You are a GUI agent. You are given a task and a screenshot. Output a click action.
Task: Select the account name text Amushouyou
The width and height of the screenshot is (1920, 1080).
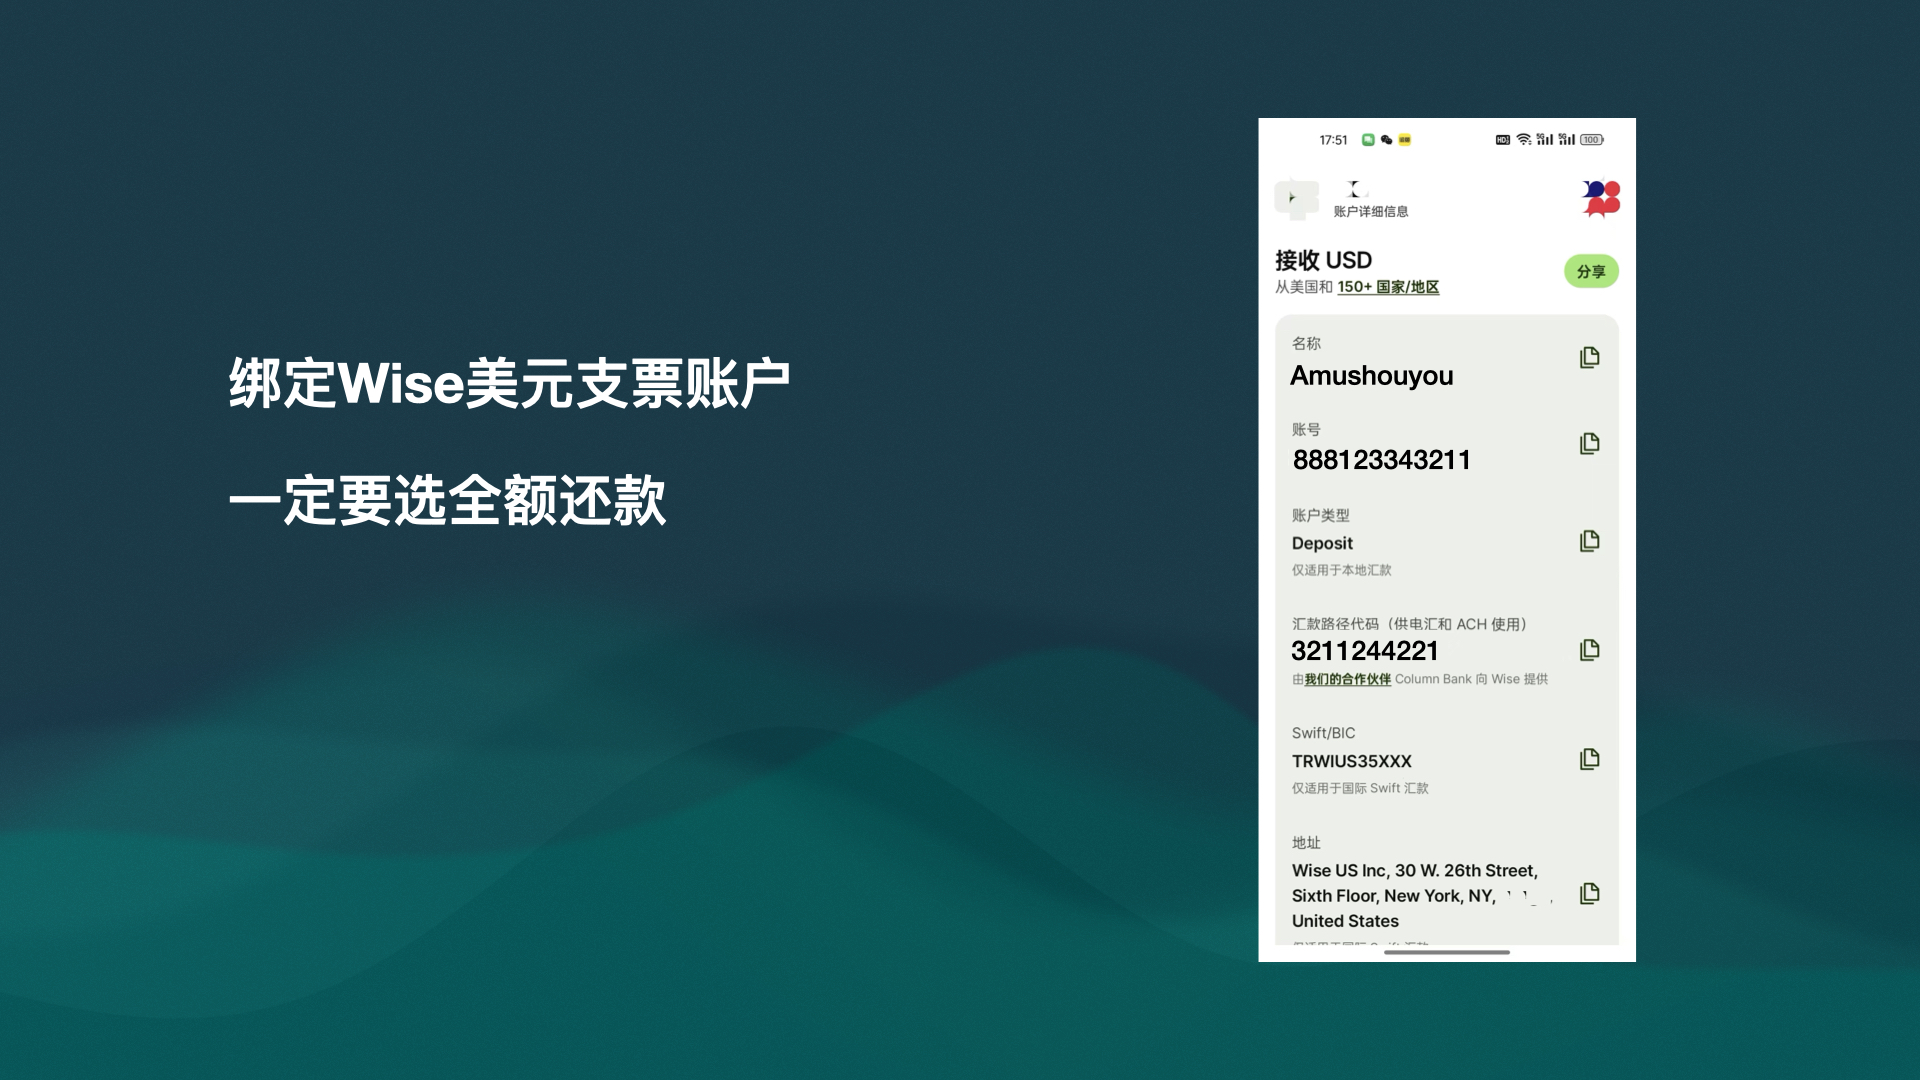[x=1371, y=376]
